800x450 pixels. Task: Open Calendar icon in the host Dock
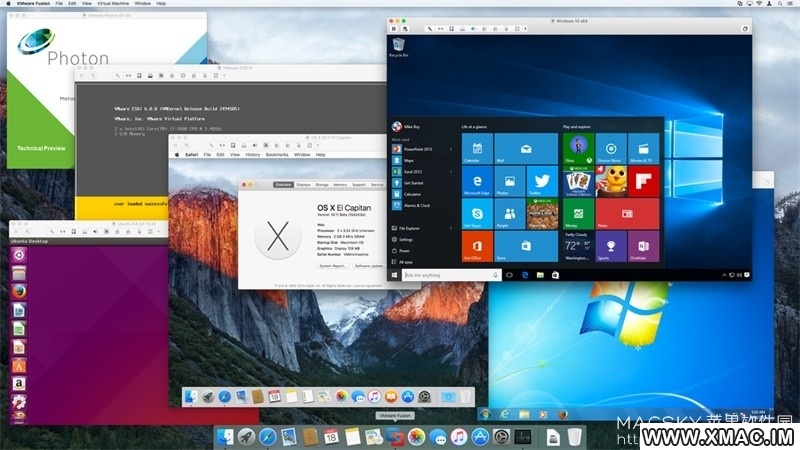click(x=331, y=437)
